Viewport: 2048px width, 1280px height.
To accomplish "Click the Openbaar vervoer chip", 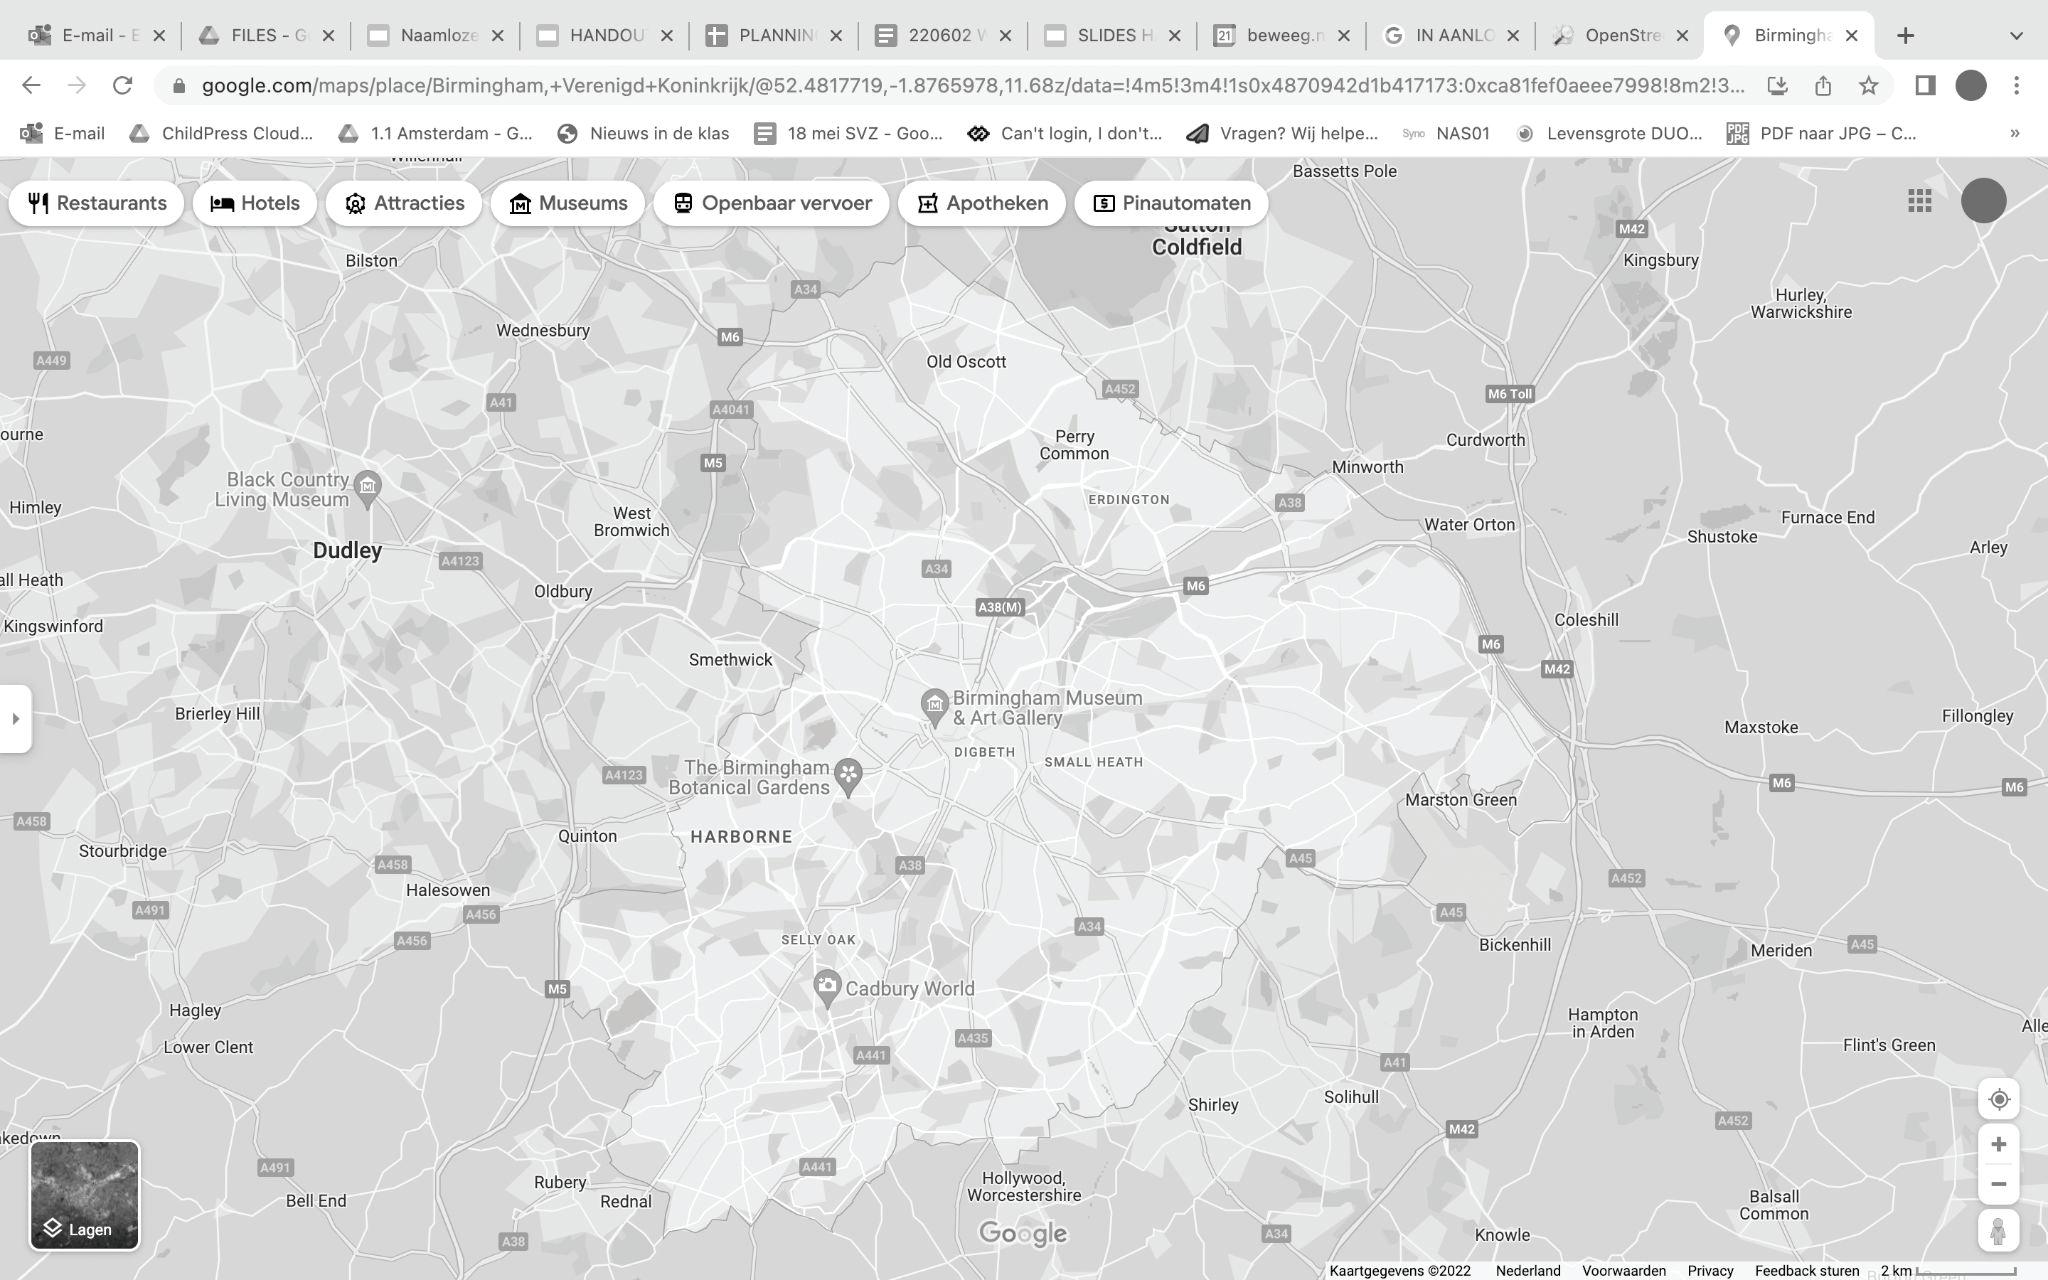I will point(771,203).
